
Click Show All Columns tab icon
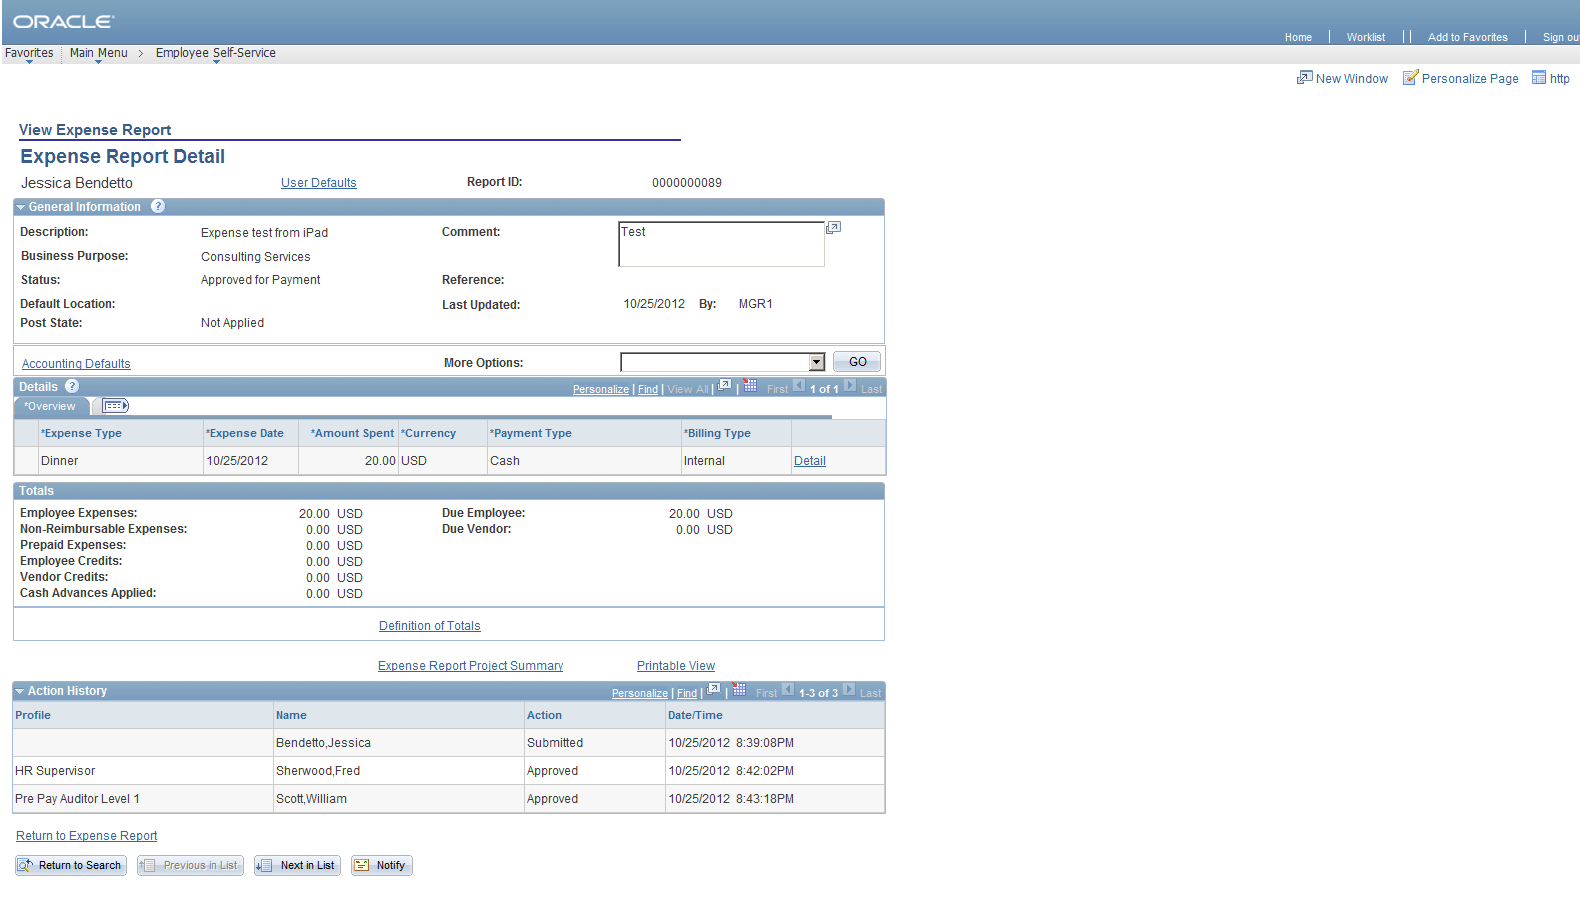pos(116,406)
